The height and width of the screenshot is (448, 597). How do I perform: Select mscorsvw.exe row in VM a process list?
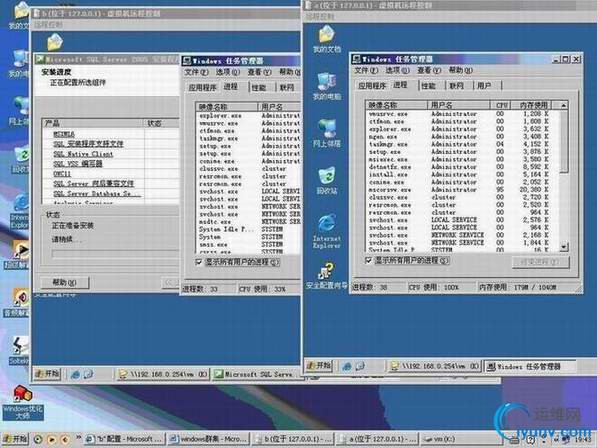click(x=463, y=190)
